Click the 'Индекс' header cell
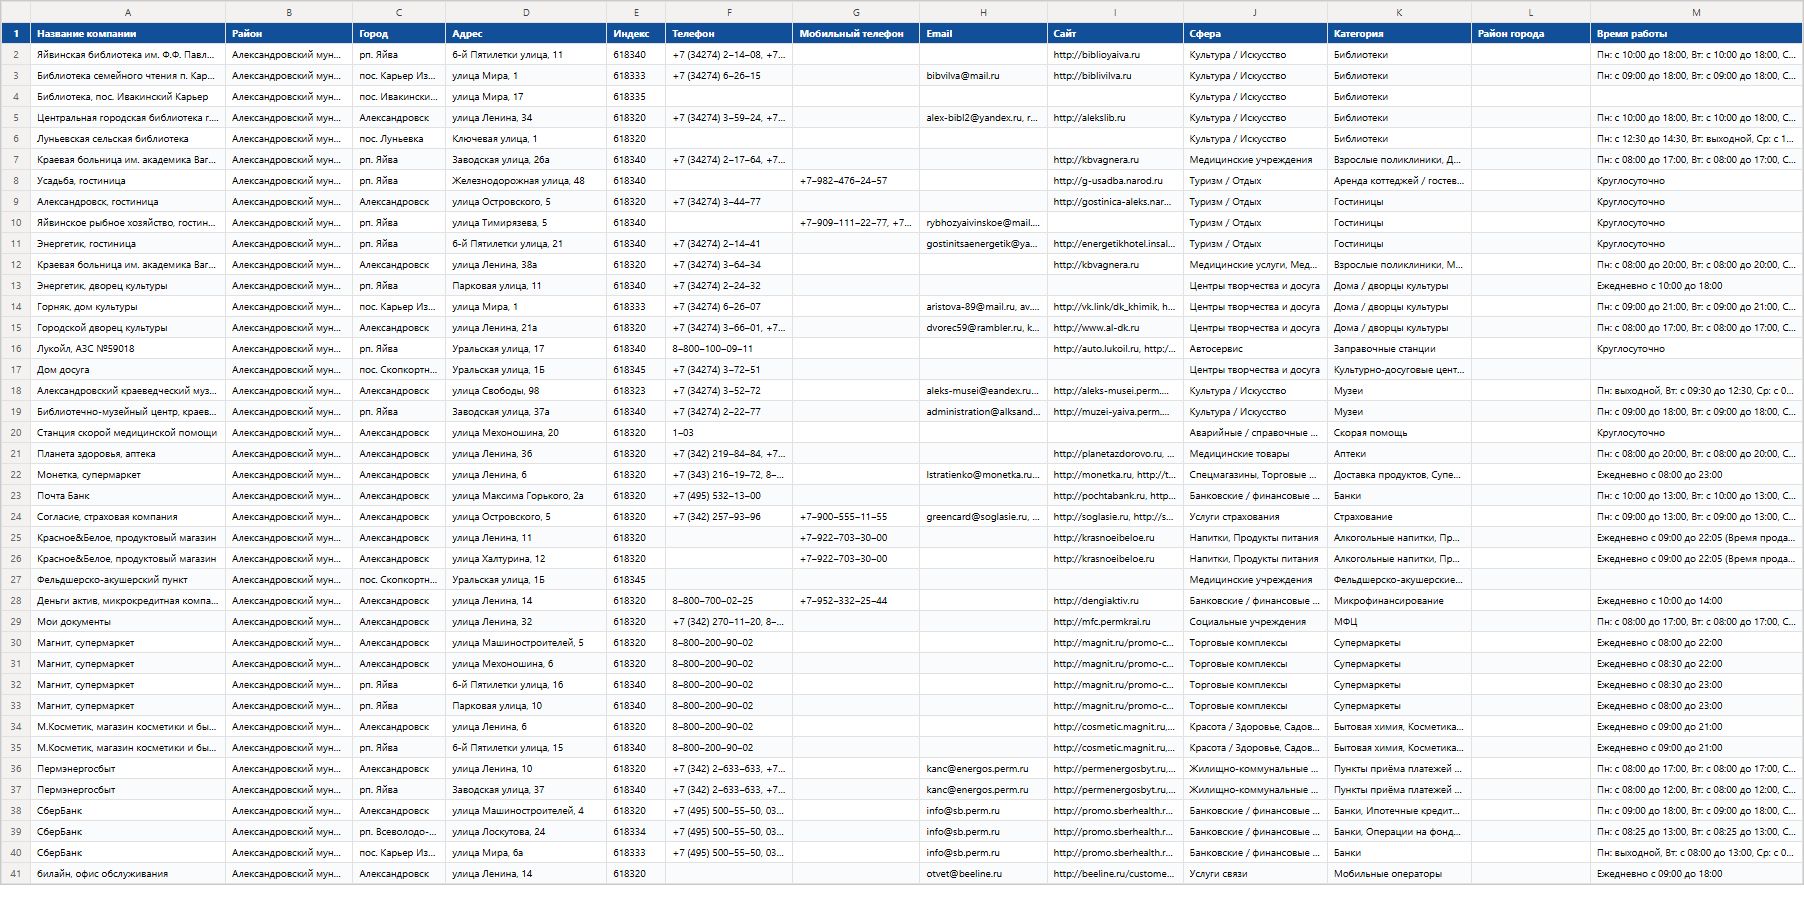The width and height of the screenshot is (1804, 902). [636, 33]
